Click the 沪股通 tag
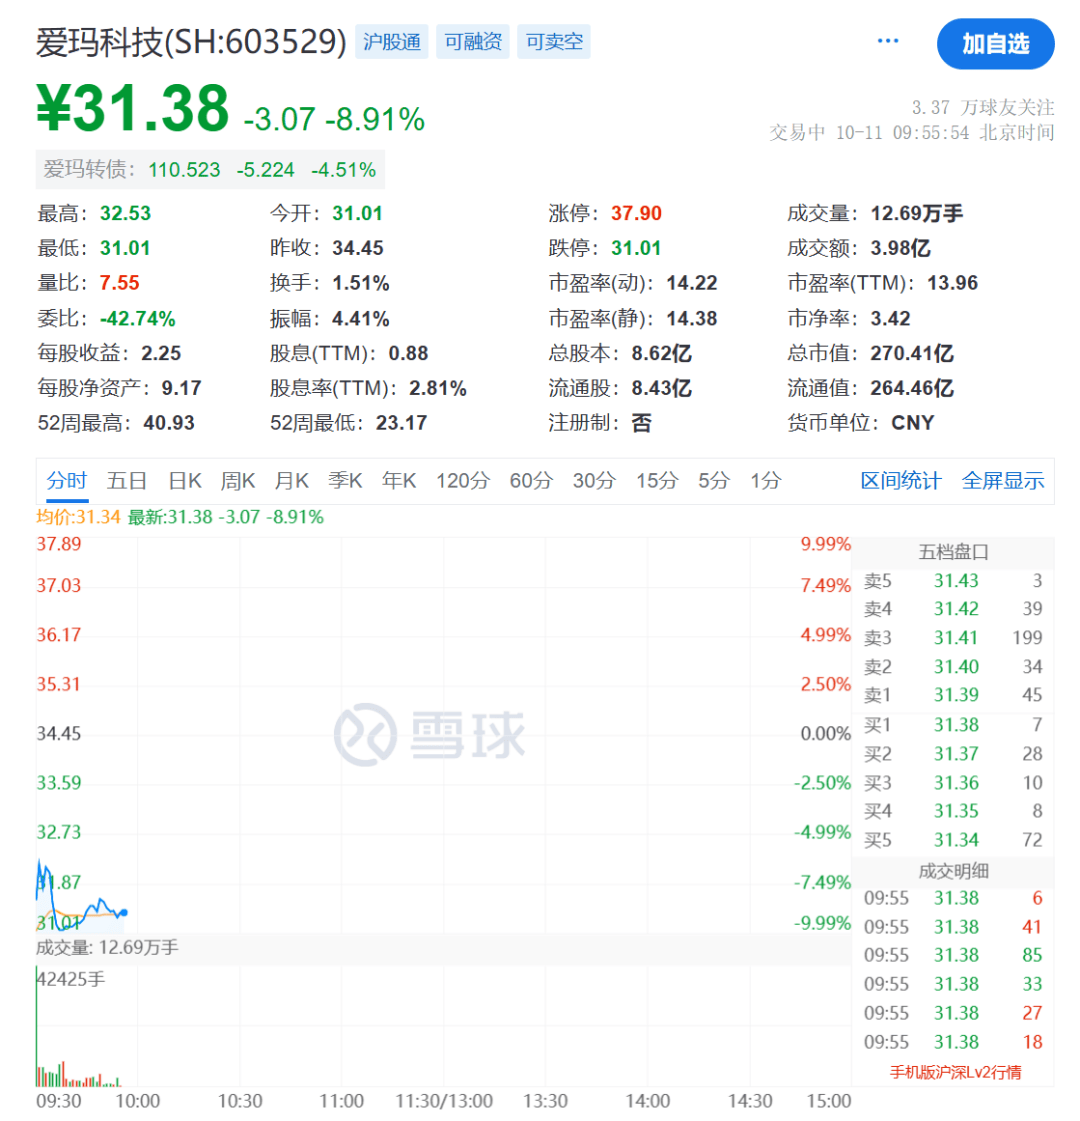The image size is (1080, 1121). (x=392, y=41)
